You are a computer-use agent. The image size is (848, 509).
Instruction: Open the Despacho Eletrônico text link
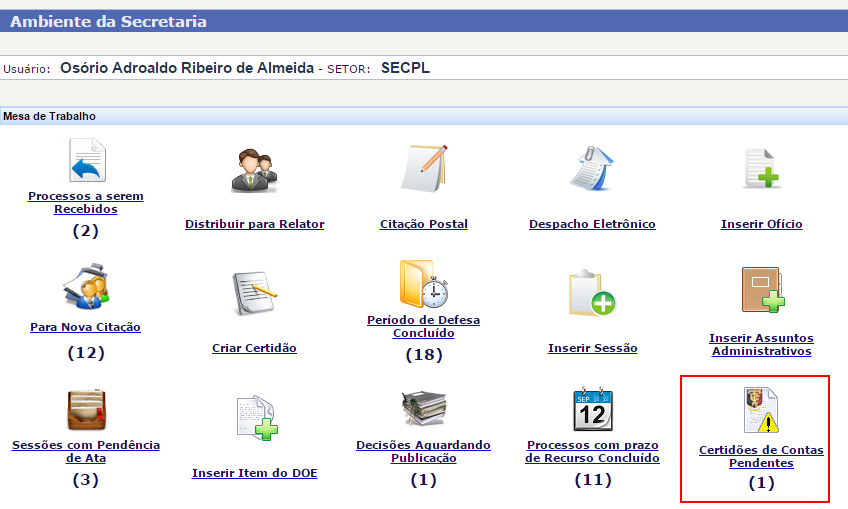592,224
